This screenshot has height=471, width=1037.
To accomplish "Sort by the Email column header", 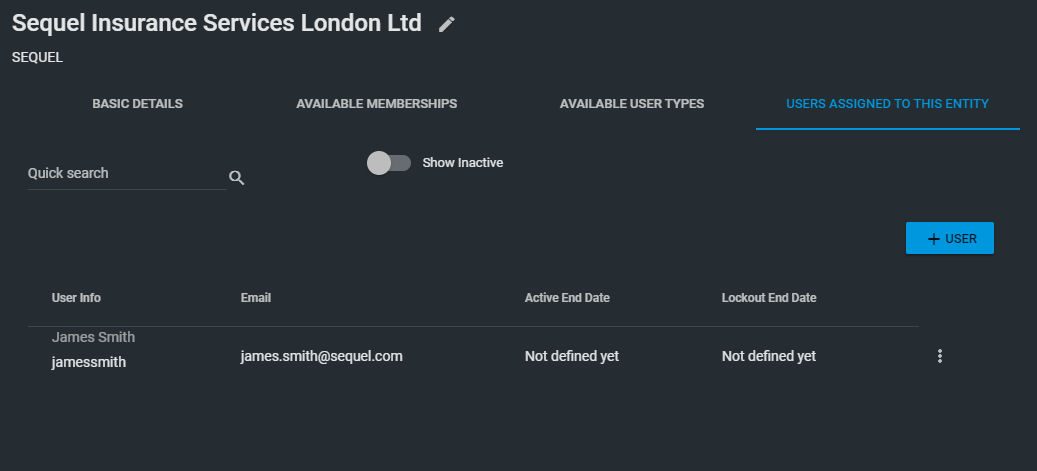I will pos(256,298).
